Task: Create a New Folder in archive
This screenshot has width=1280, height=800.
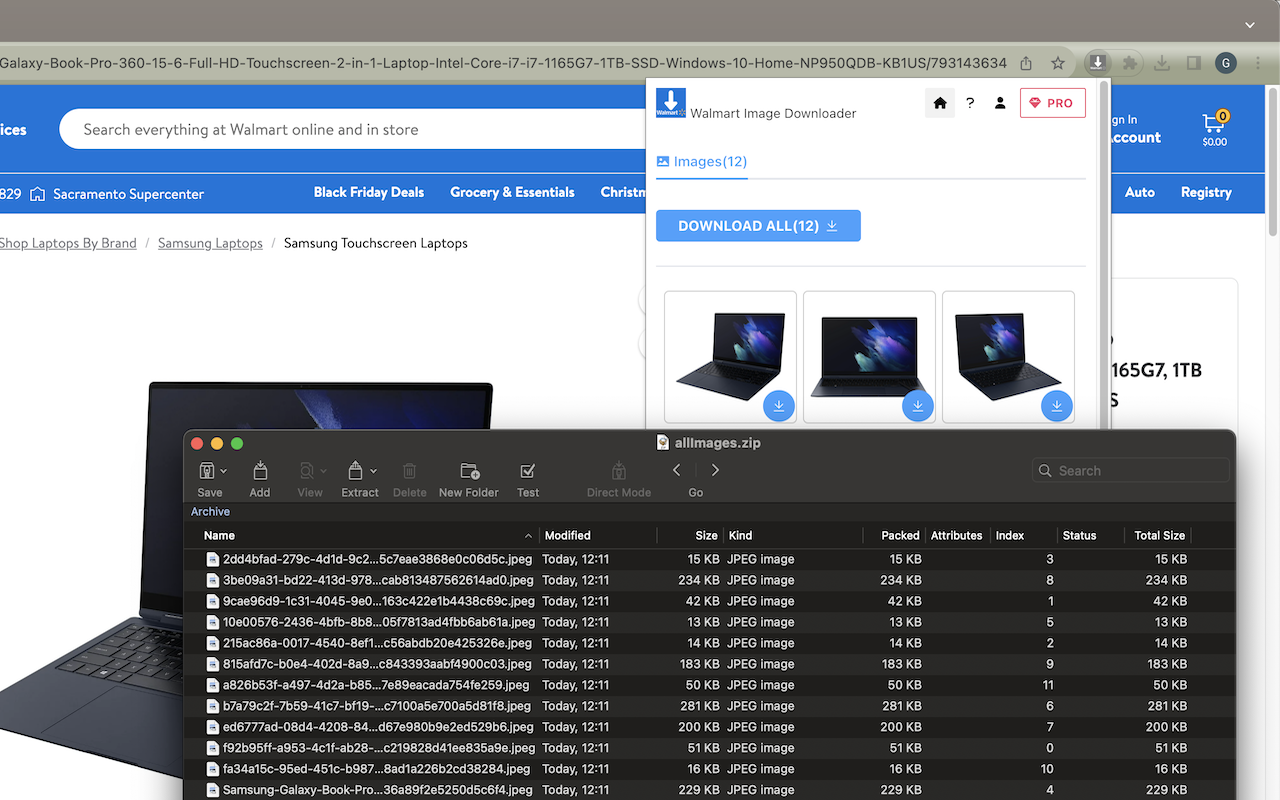Action: [x=469, y=478]
